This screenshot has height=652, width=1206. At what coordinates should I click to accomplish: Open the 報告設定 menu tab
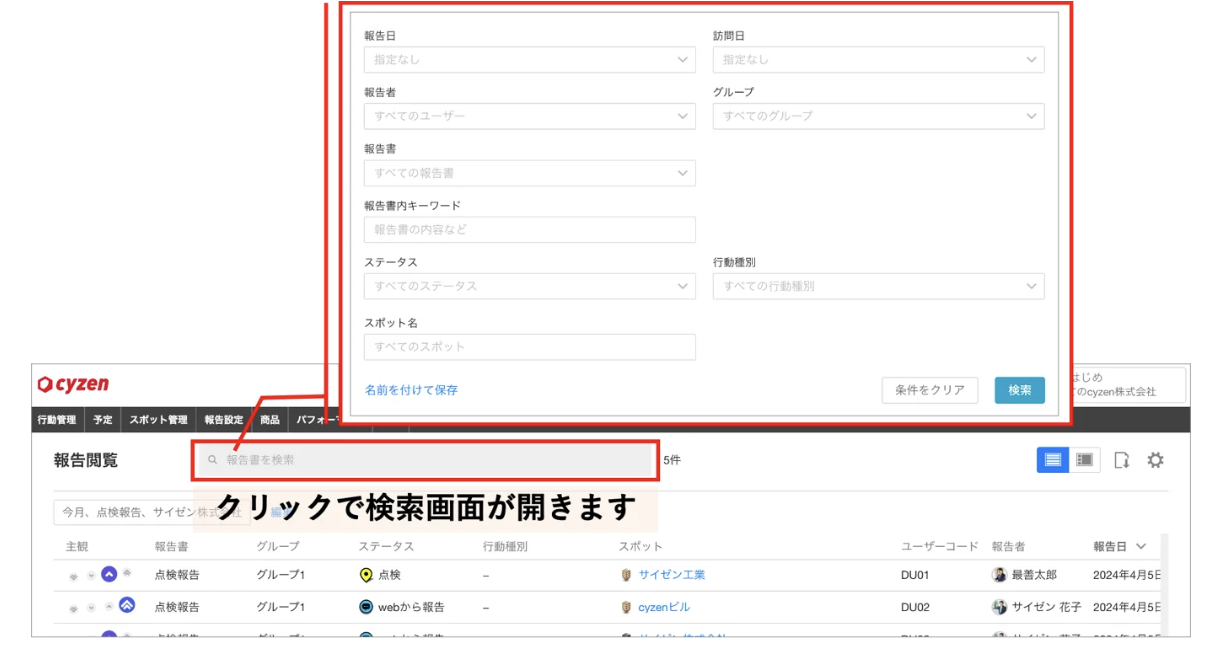[x=224, y=420]
